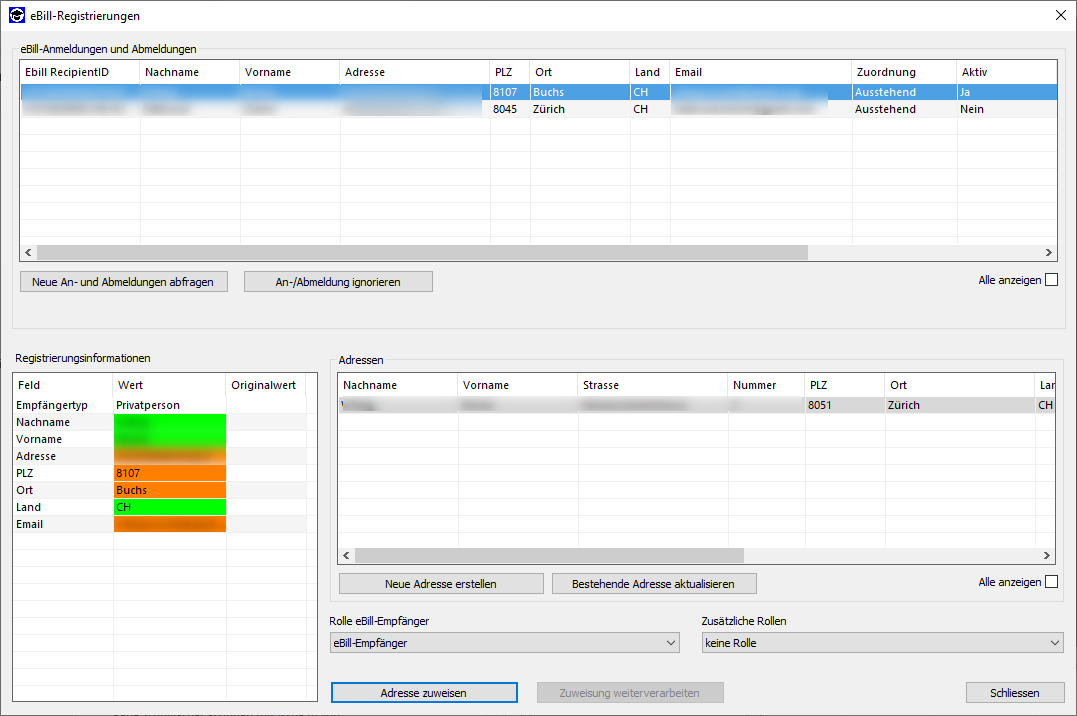Enable Alle anzeigen checkbox for eBill registrations
This screenshot has width=1077, height=716.
click(x=1051, y=280)
